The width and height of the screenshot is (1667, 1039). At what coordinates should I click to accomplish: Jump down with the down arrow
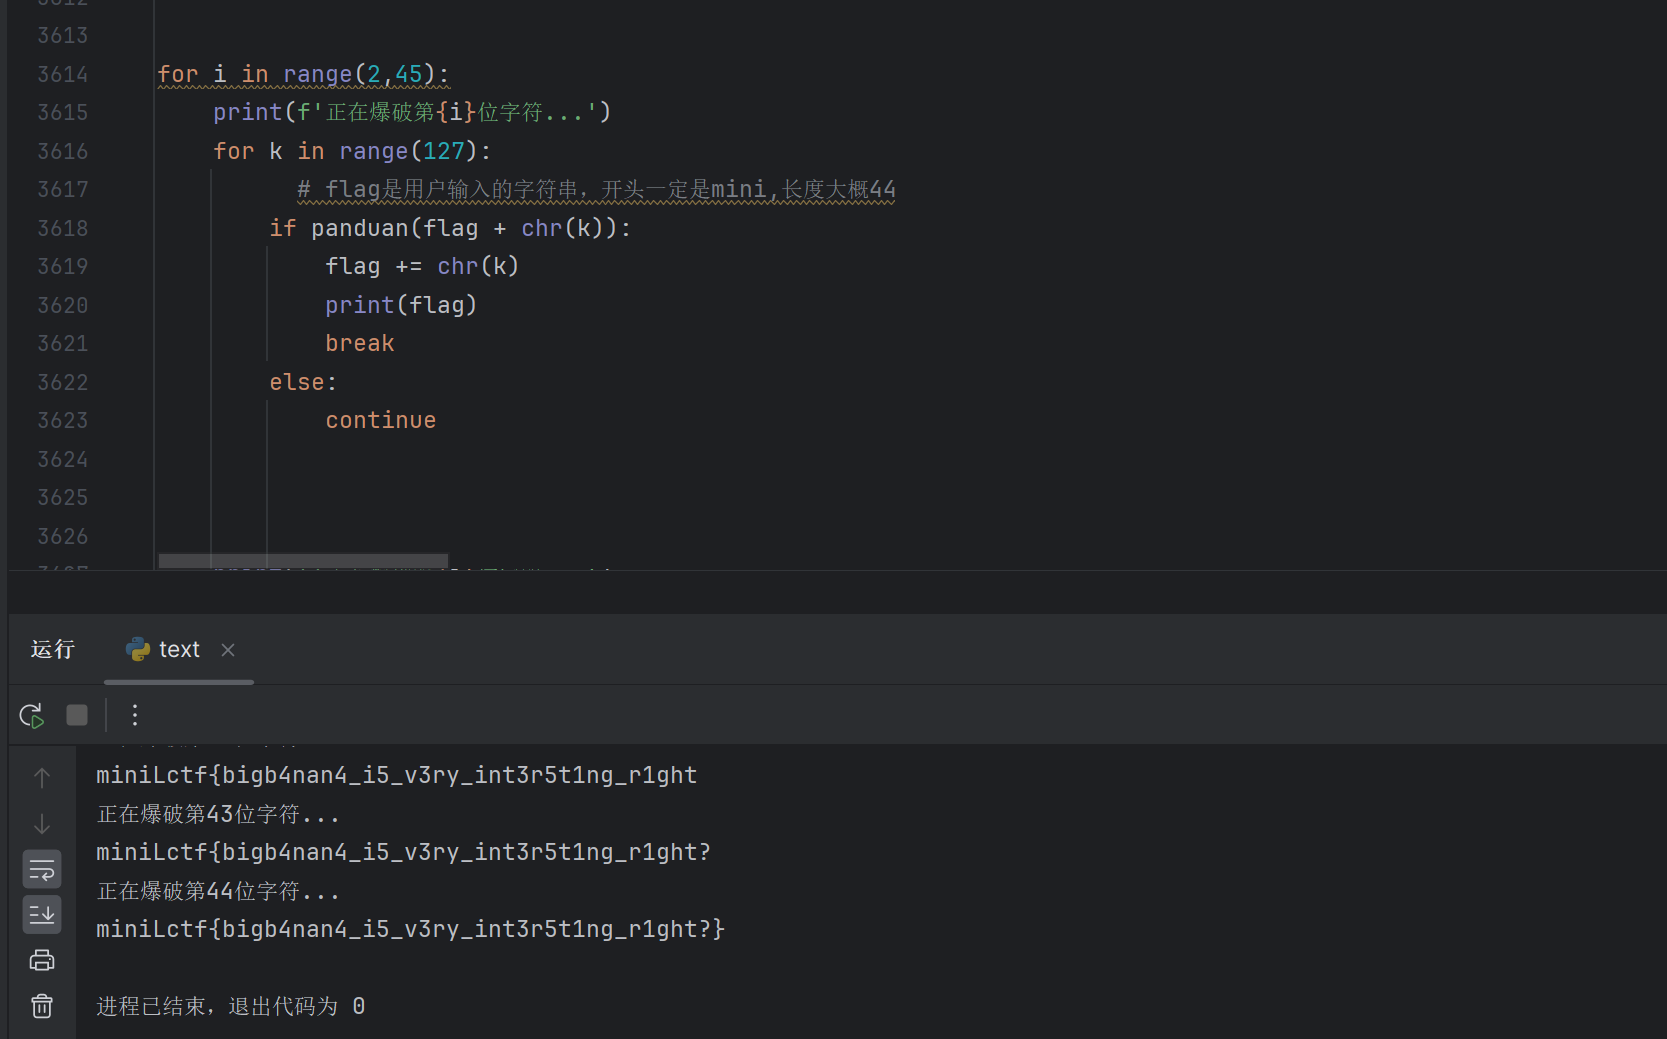coord(42,824)
